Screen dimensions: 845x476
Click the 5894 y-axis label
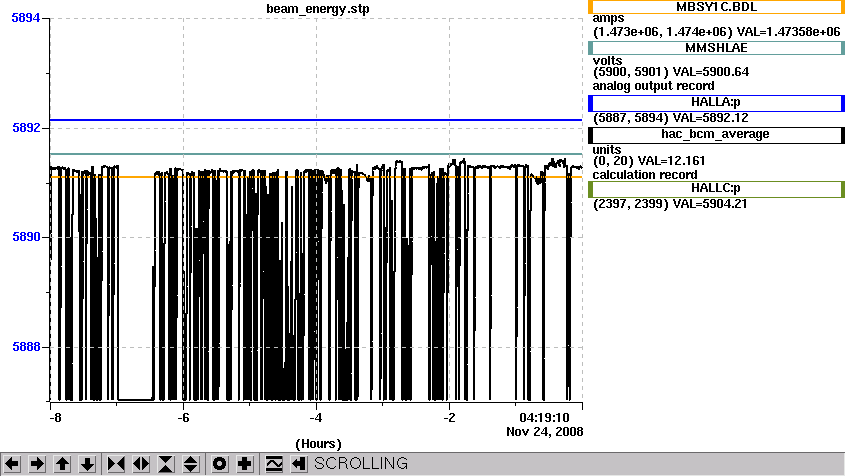pos(26,18)
